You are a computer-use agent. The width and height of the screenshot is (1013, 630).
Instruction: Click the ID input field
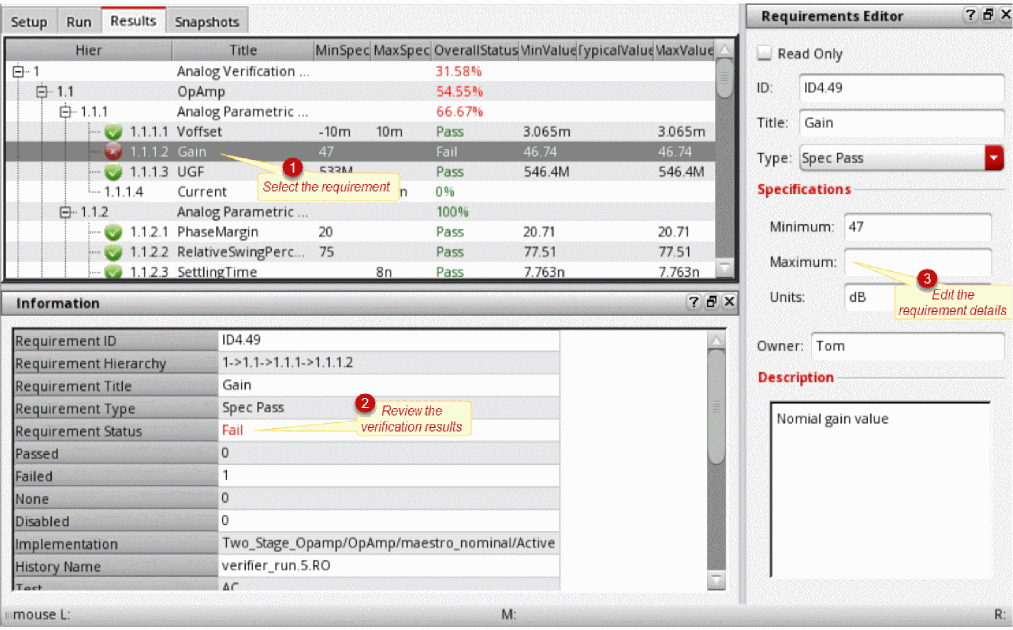pyautogui.click(x=901, y=88)
